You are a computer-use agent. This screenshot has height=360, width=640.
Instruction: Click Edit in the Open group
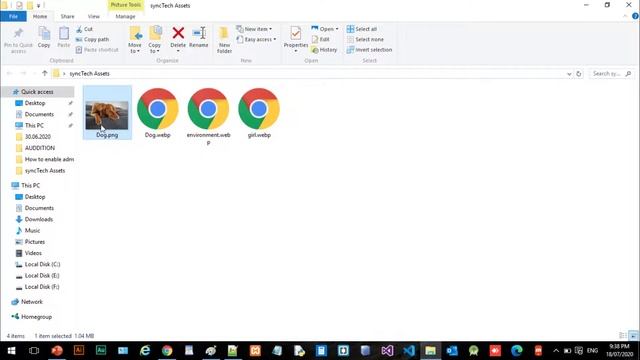(320, 39)
